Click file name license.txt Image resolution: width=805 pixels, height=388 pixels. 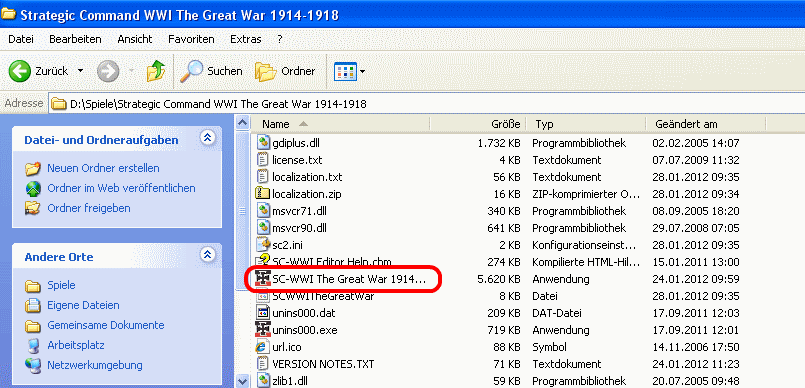pyautogui.click(x=297, y=160)
